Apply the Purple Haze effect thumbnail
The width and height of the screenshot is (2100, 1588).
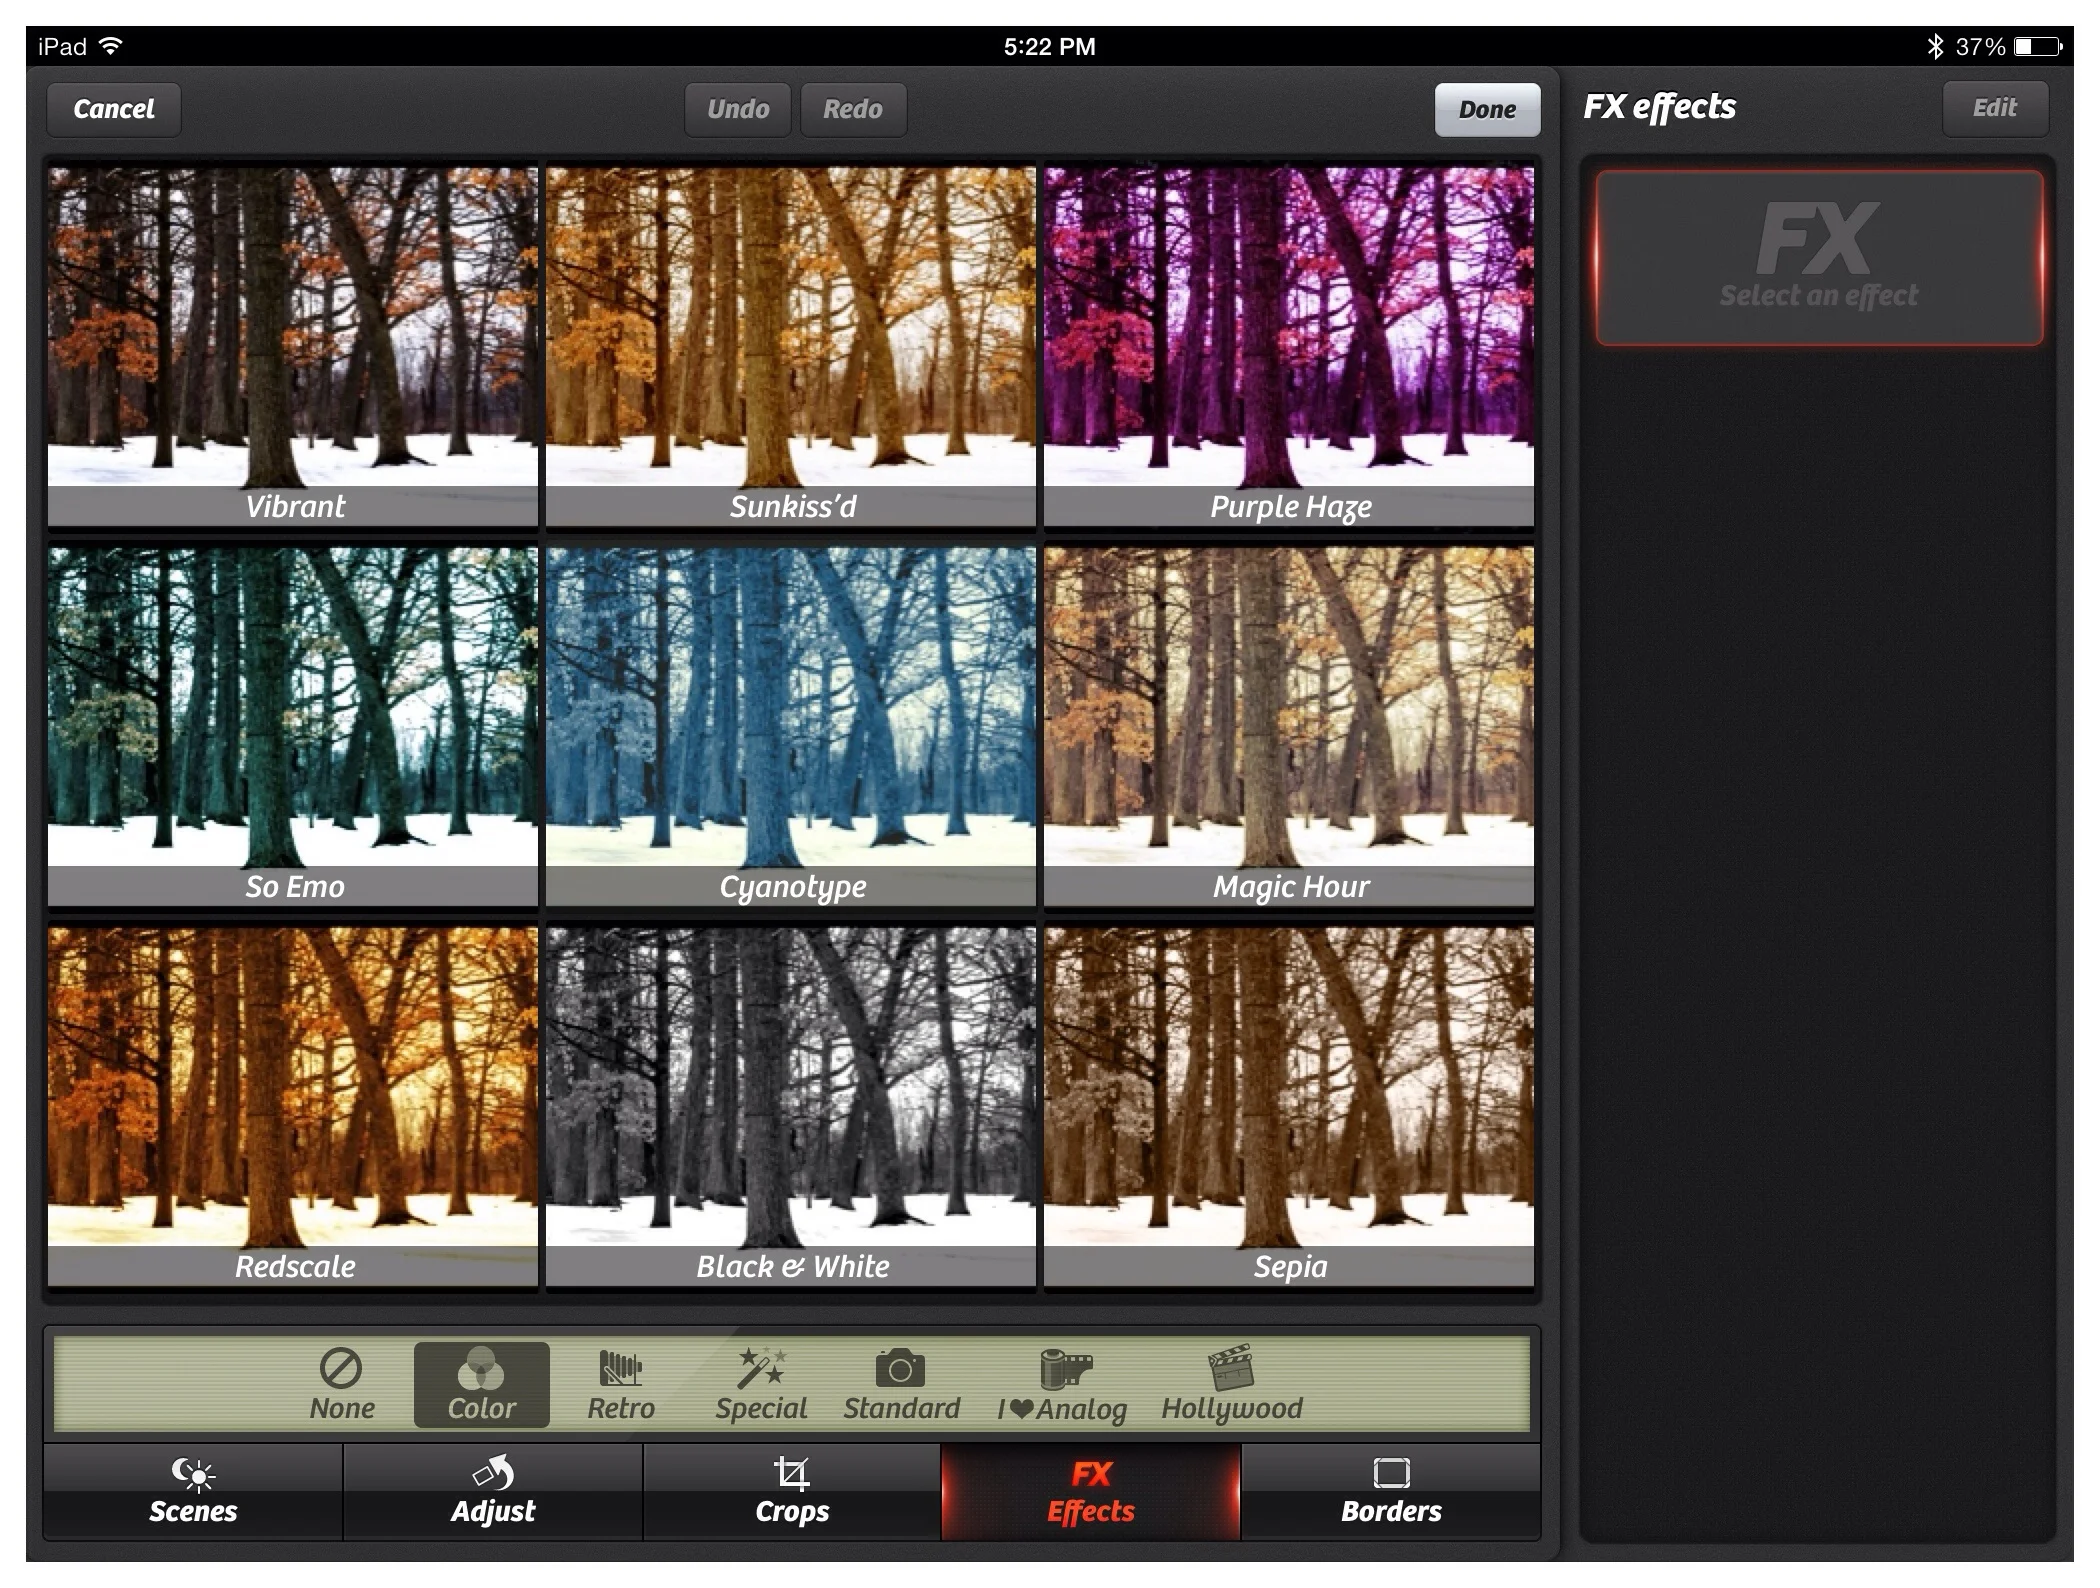click(x=1289, y=345)
